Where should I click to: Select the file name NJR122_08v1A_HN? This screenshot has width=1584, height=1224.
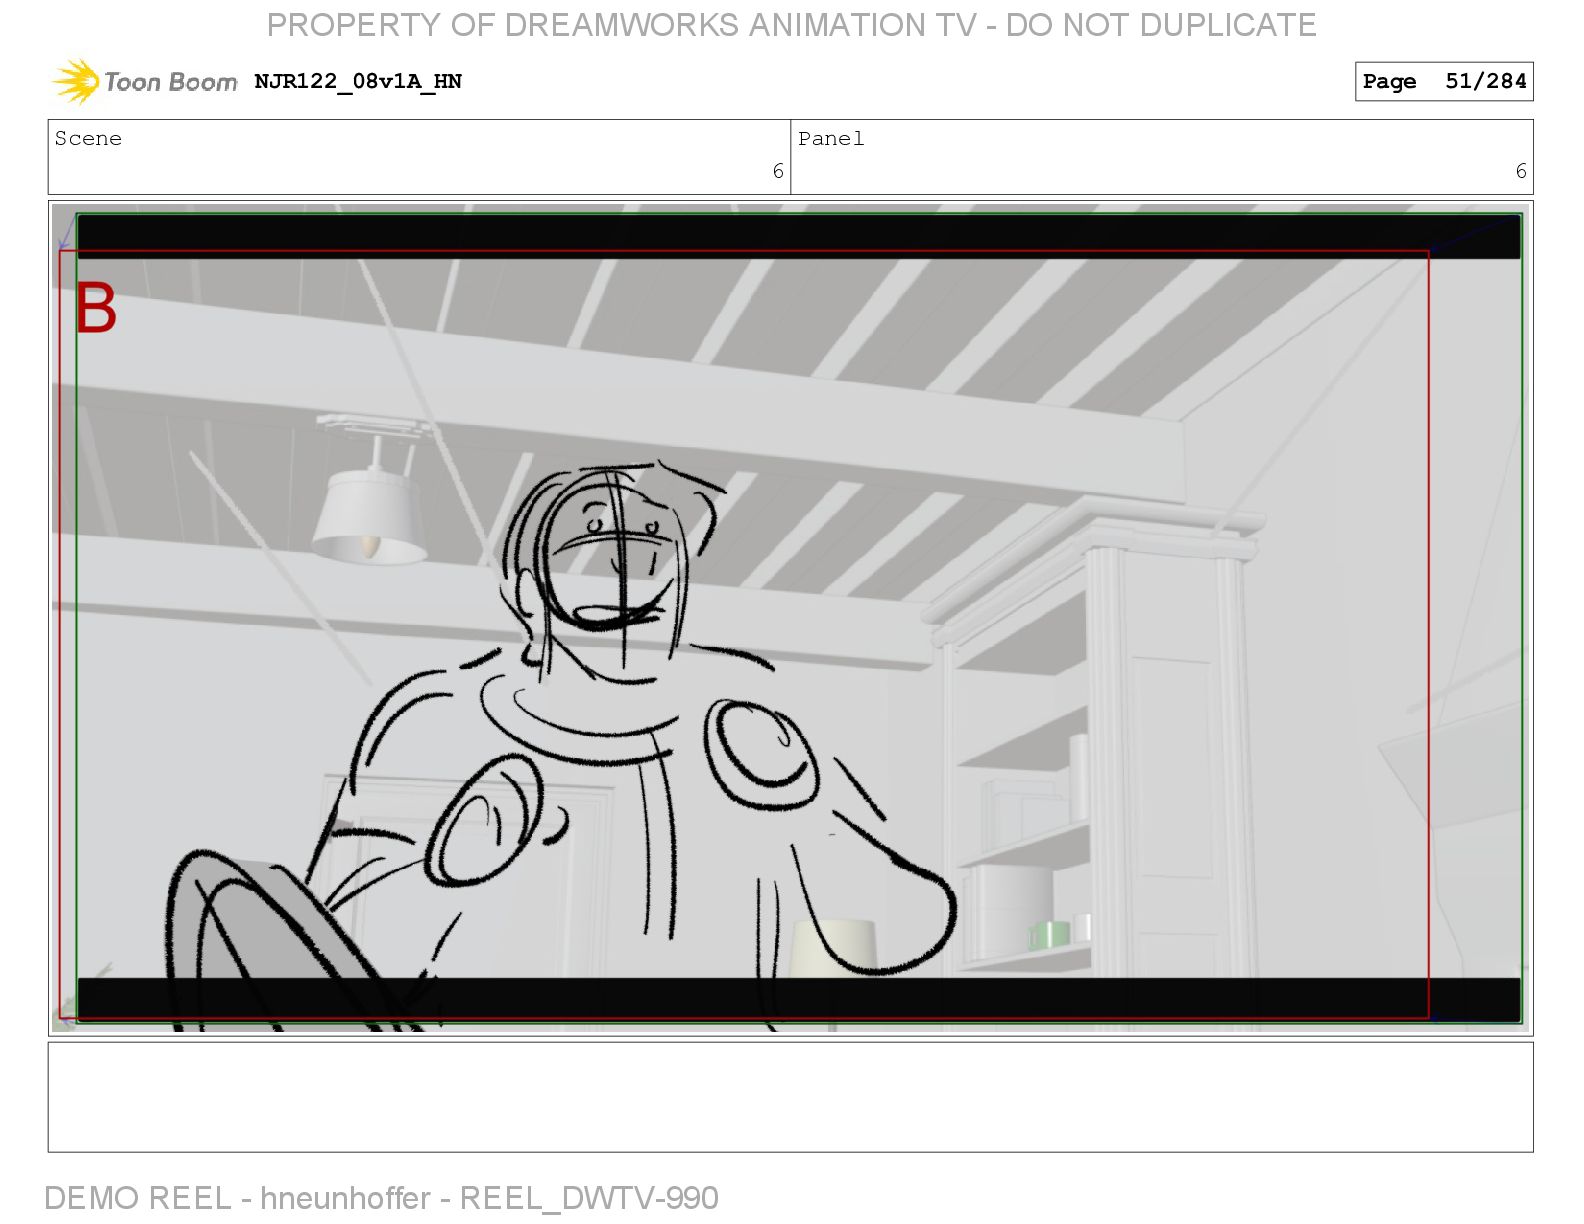click(358, 81)
